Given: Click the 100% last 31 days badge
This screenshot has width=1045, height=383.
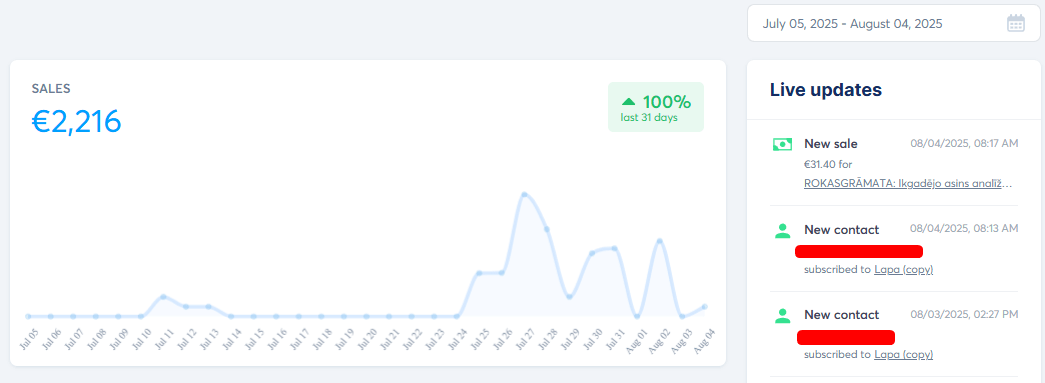Looking at the screenshot, I should click(656, 107).
